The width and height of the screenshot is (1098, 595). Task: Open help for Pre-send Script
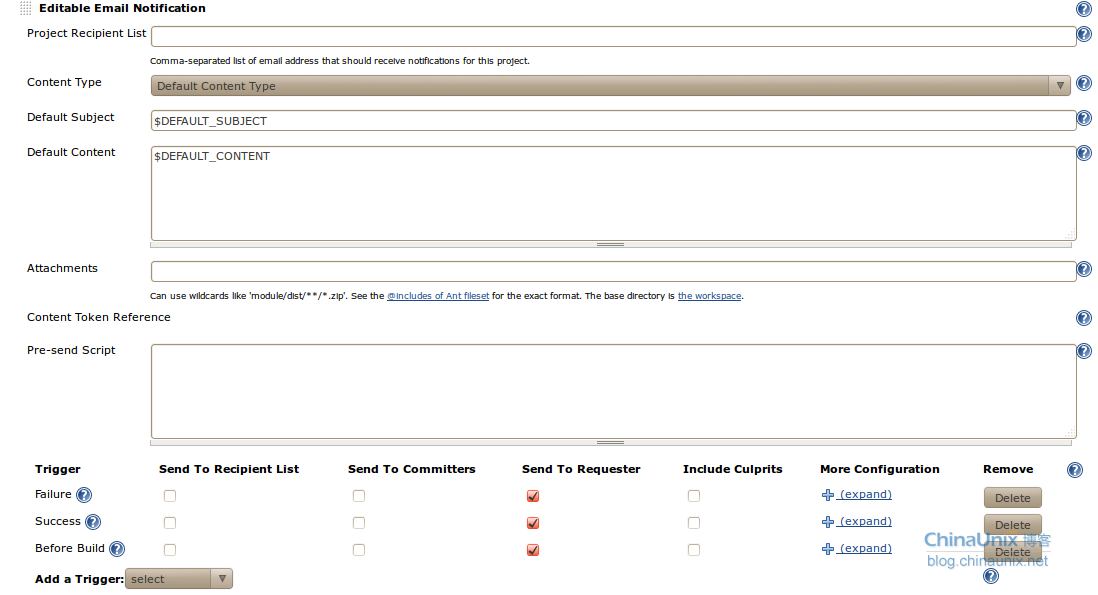coord(1083,351)
